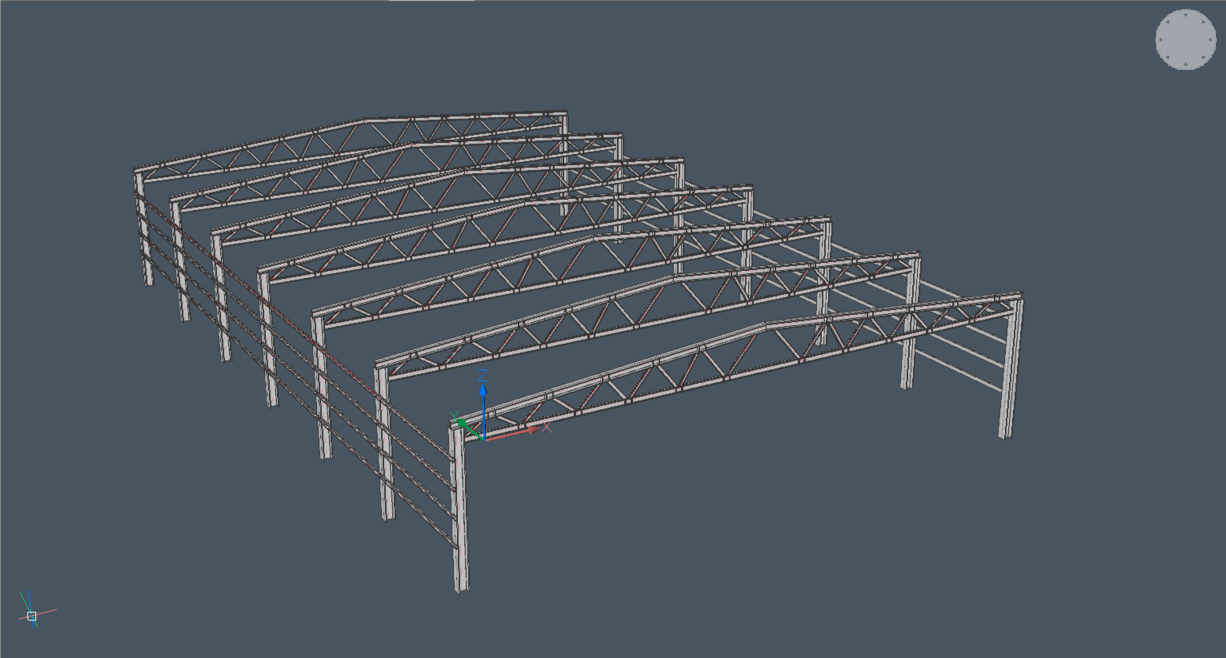Click the ridge peak of the nearest truss
This screenshot has width=1226, height=658.
[x=764, y=324]
